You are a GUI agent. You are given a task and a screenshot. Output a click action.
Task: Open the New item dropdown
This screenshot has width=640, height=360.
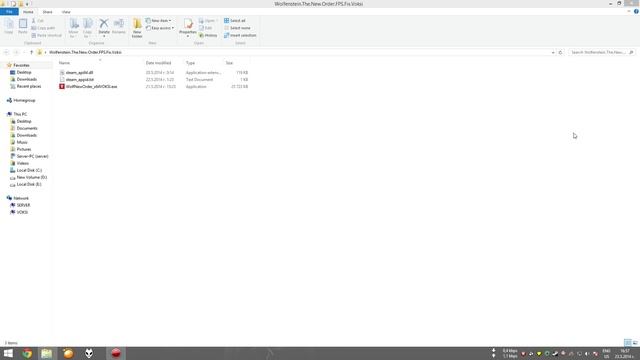(158, 20)
